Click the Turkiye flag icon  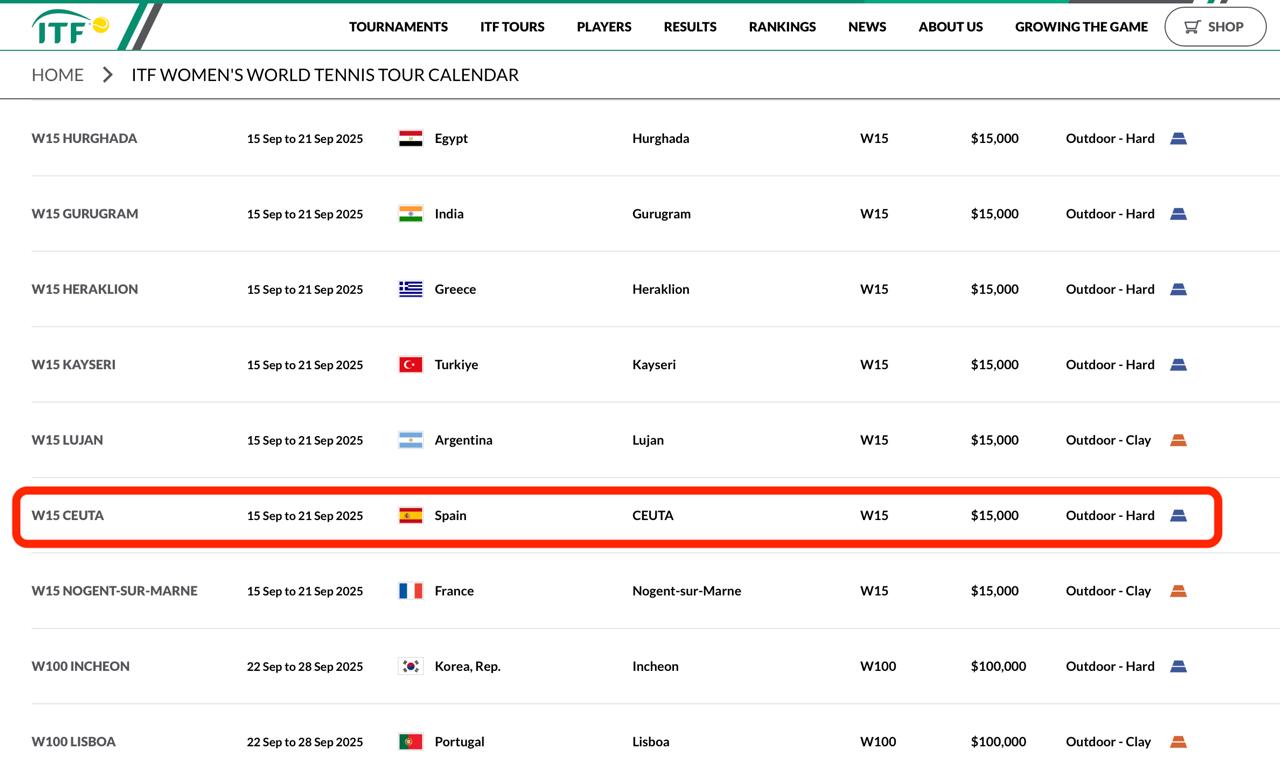click(410, 365)
